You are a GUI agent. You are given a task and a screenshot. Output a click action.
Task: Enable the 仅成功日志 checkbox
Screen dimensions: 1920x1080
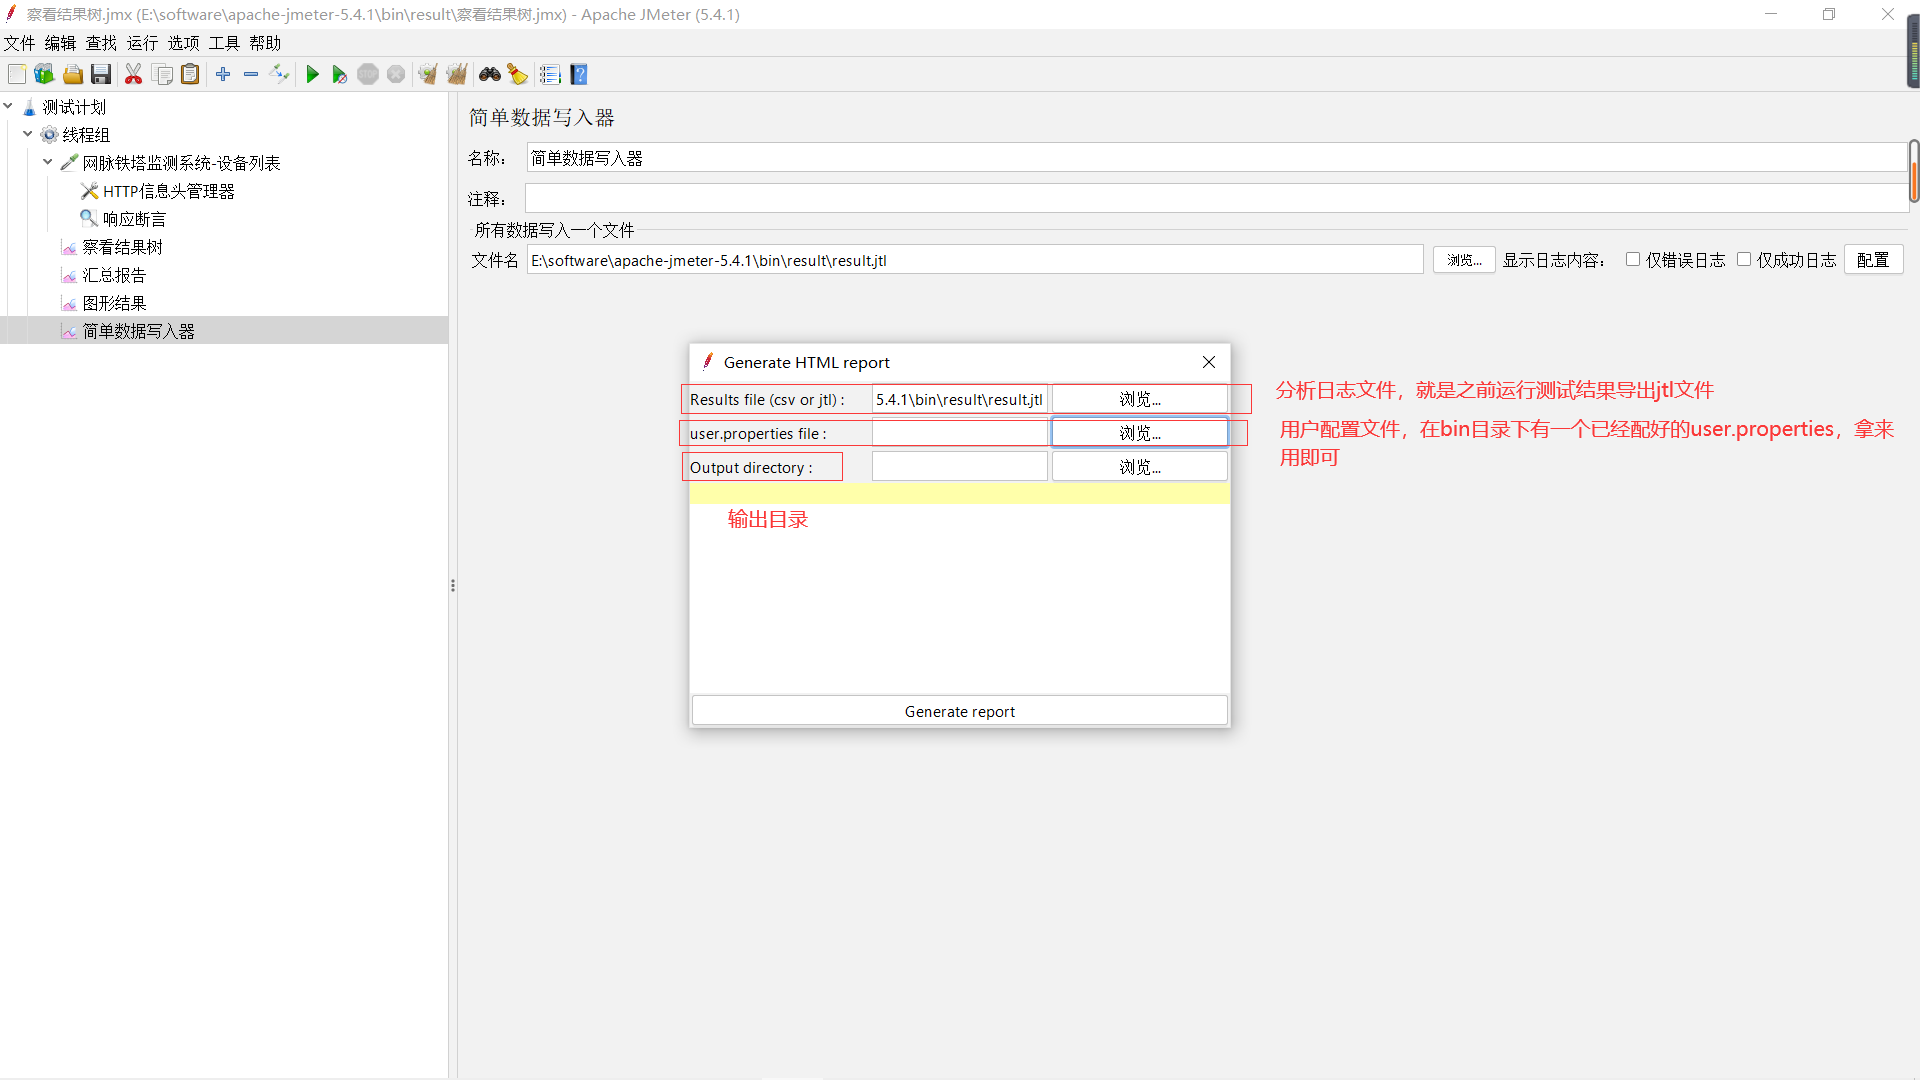click(x=1744, y=260)
